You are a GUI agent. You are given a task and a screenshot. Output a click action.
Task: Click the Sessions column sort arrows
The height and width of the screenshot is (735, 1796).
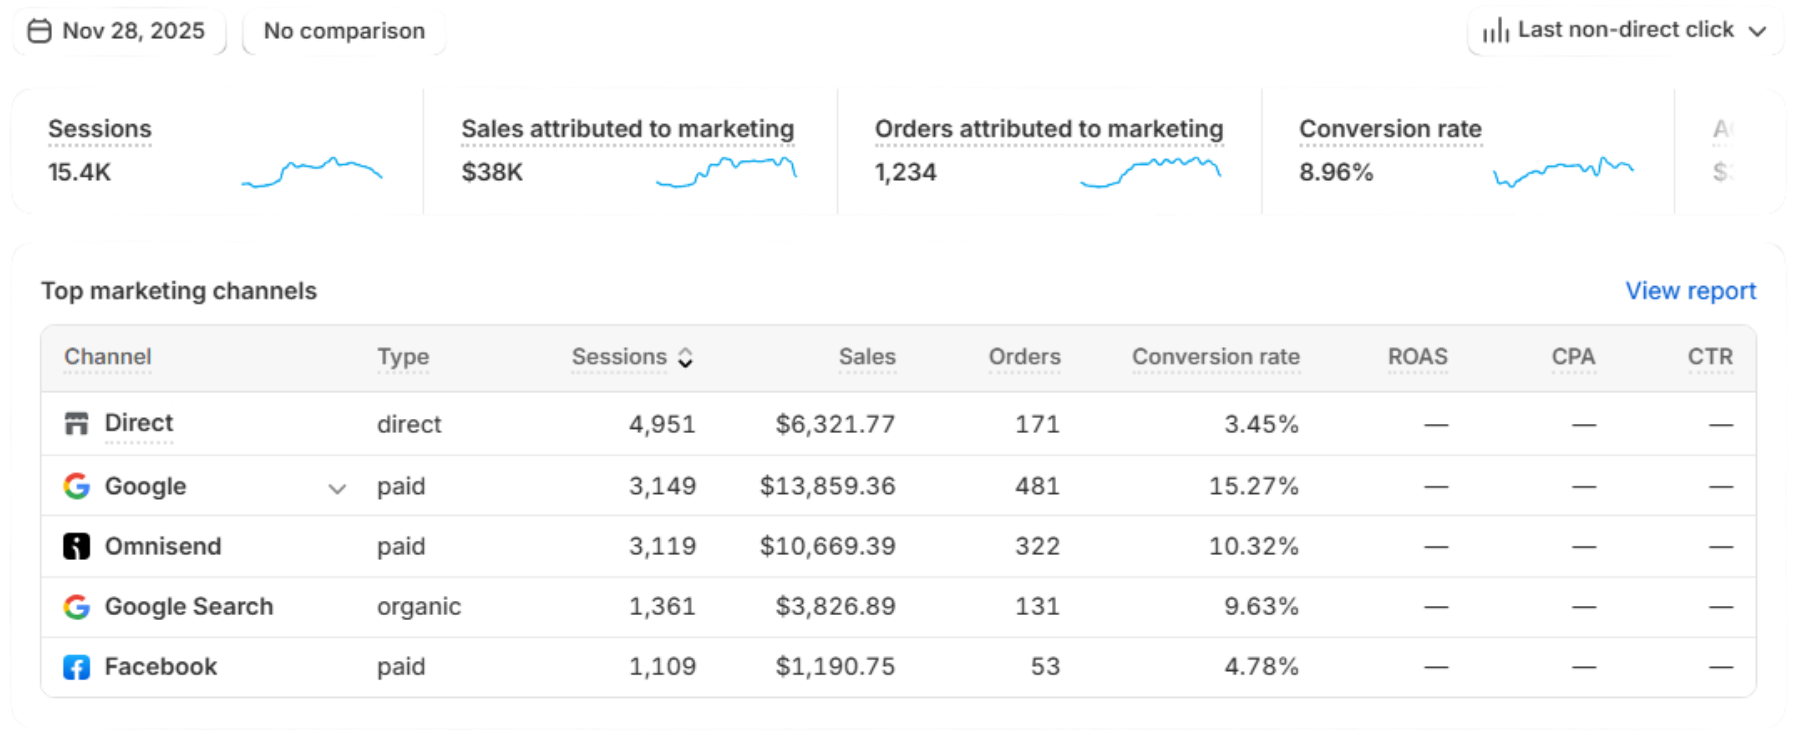[685, 357]
